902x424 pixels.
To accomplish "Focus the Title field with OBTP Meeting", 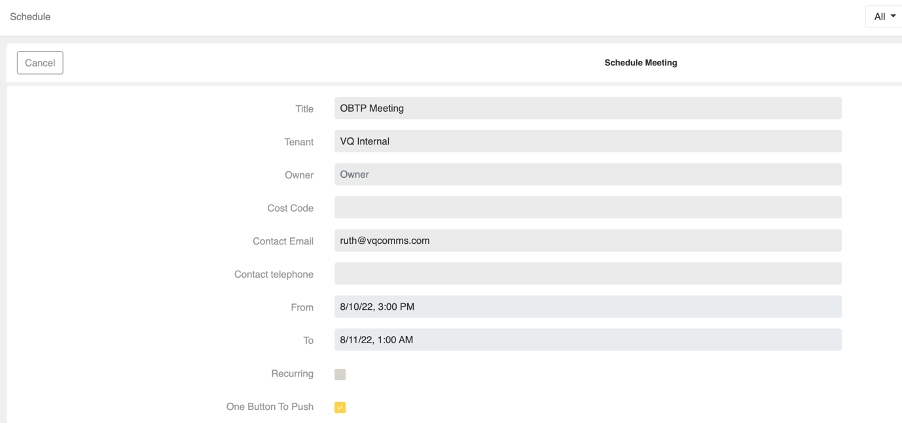I will point(588,108).
